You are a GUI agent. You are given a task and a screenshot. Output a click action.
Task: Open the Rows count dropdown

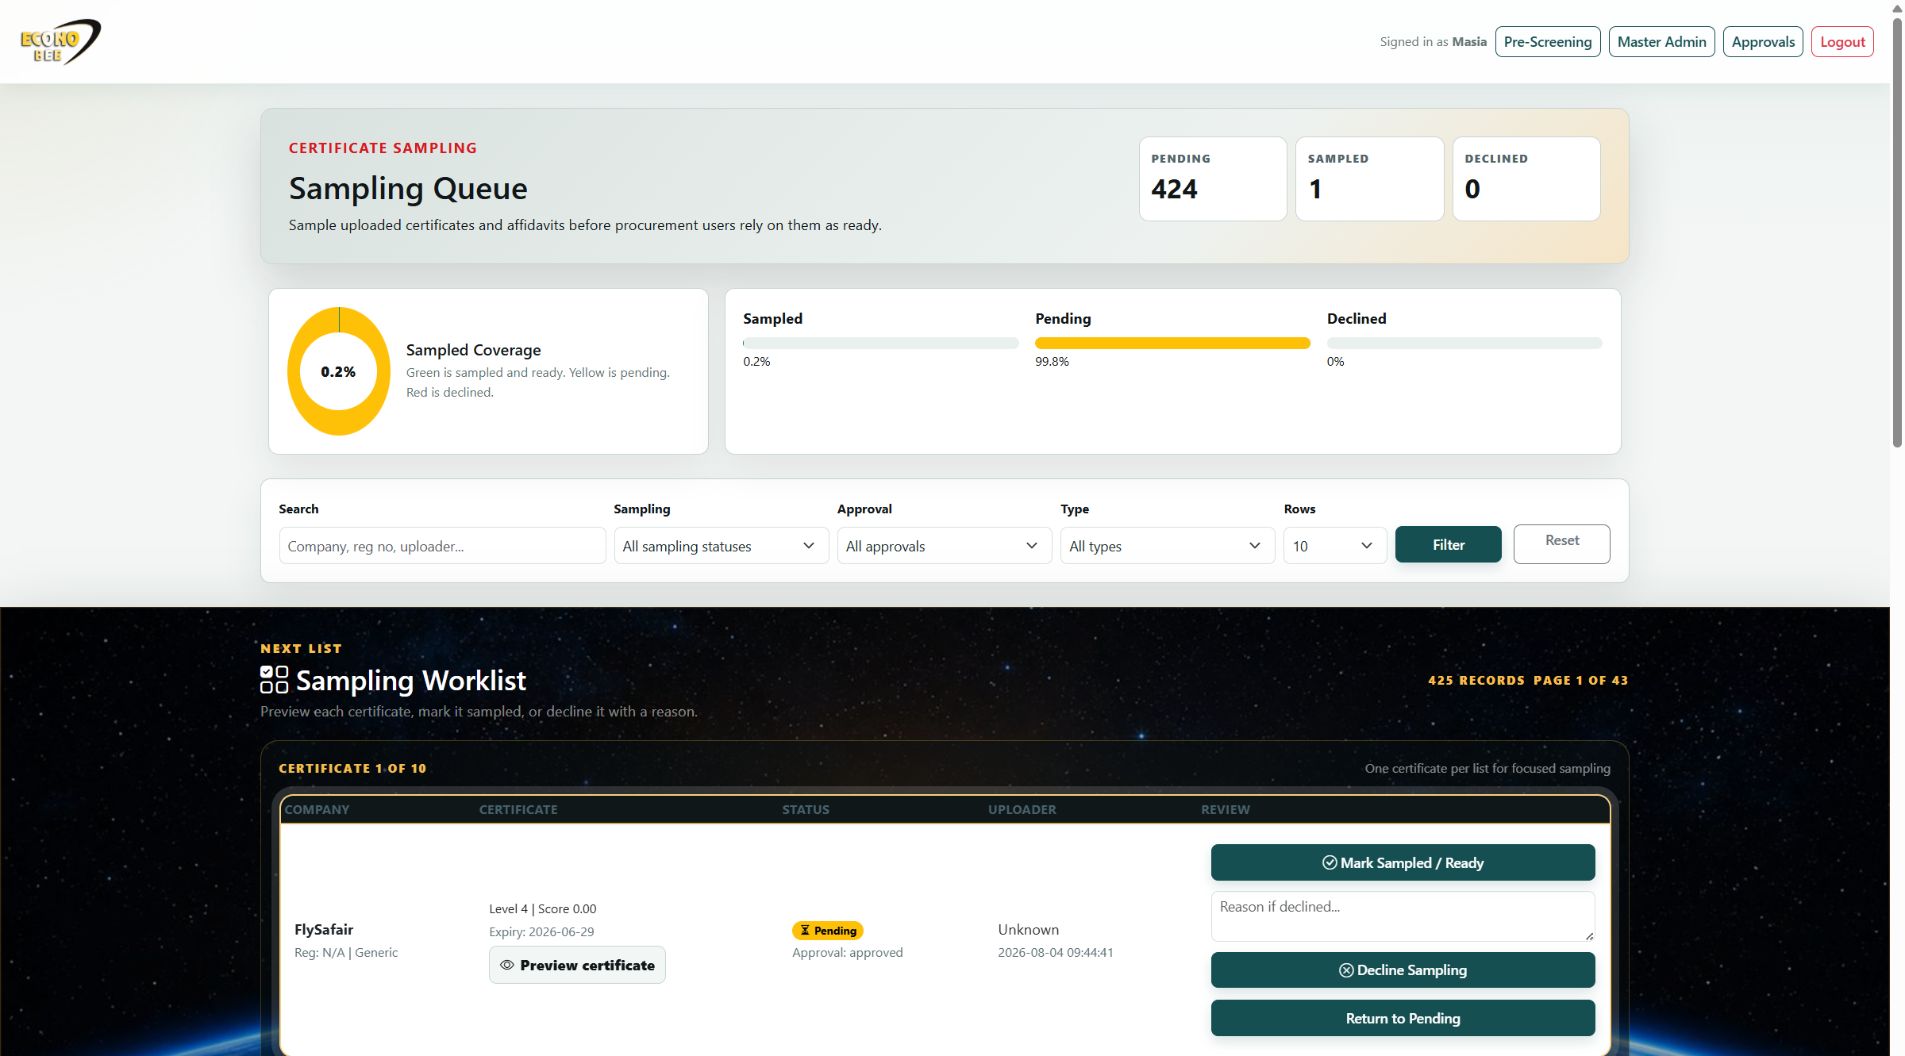(1334, 546)
